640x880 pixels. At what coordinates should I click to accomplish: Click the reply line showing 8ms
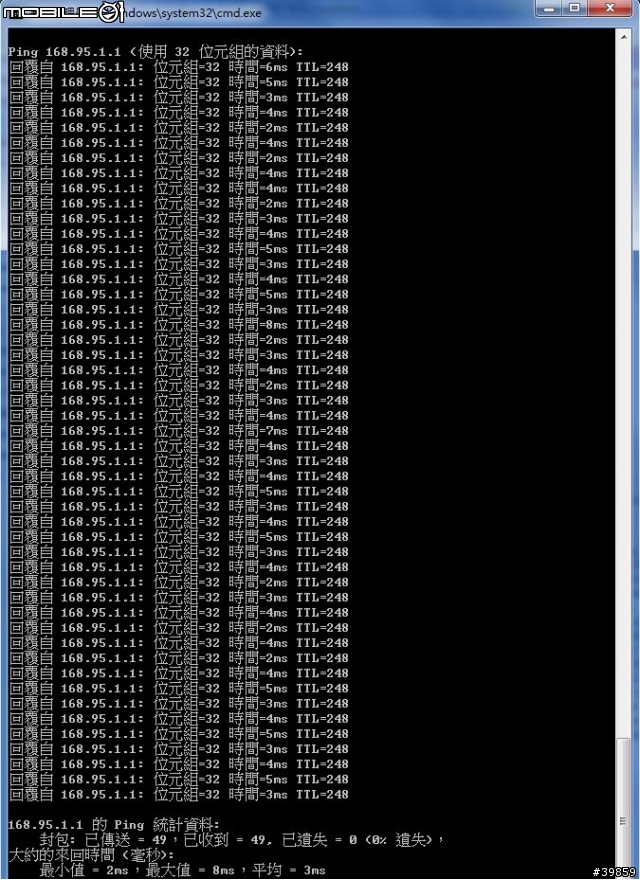pos(179,325)
